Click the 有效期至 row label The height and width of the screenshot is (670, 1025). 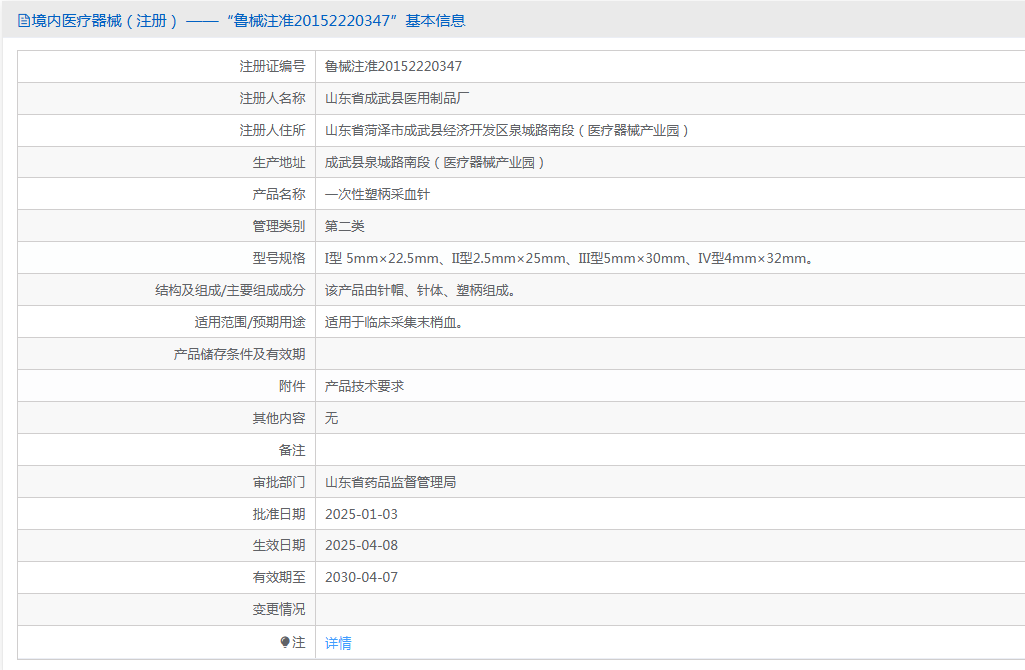click(x=278, y=578)
